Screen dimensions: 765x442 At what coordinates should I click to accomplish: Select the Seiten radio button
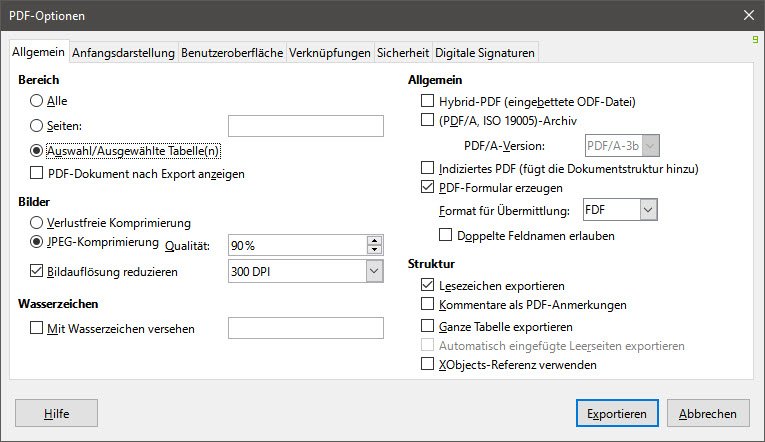[37, 126]
